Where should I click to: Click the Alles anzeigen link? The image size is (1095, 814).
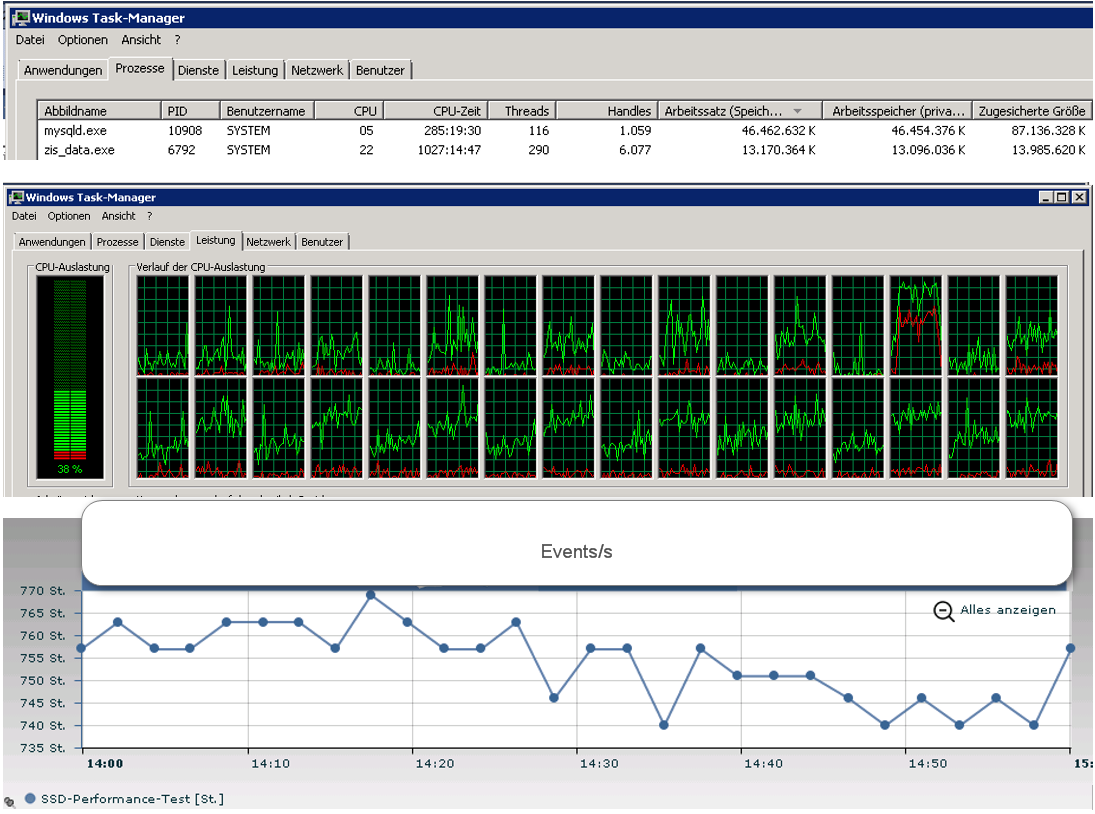(1007, 610)
